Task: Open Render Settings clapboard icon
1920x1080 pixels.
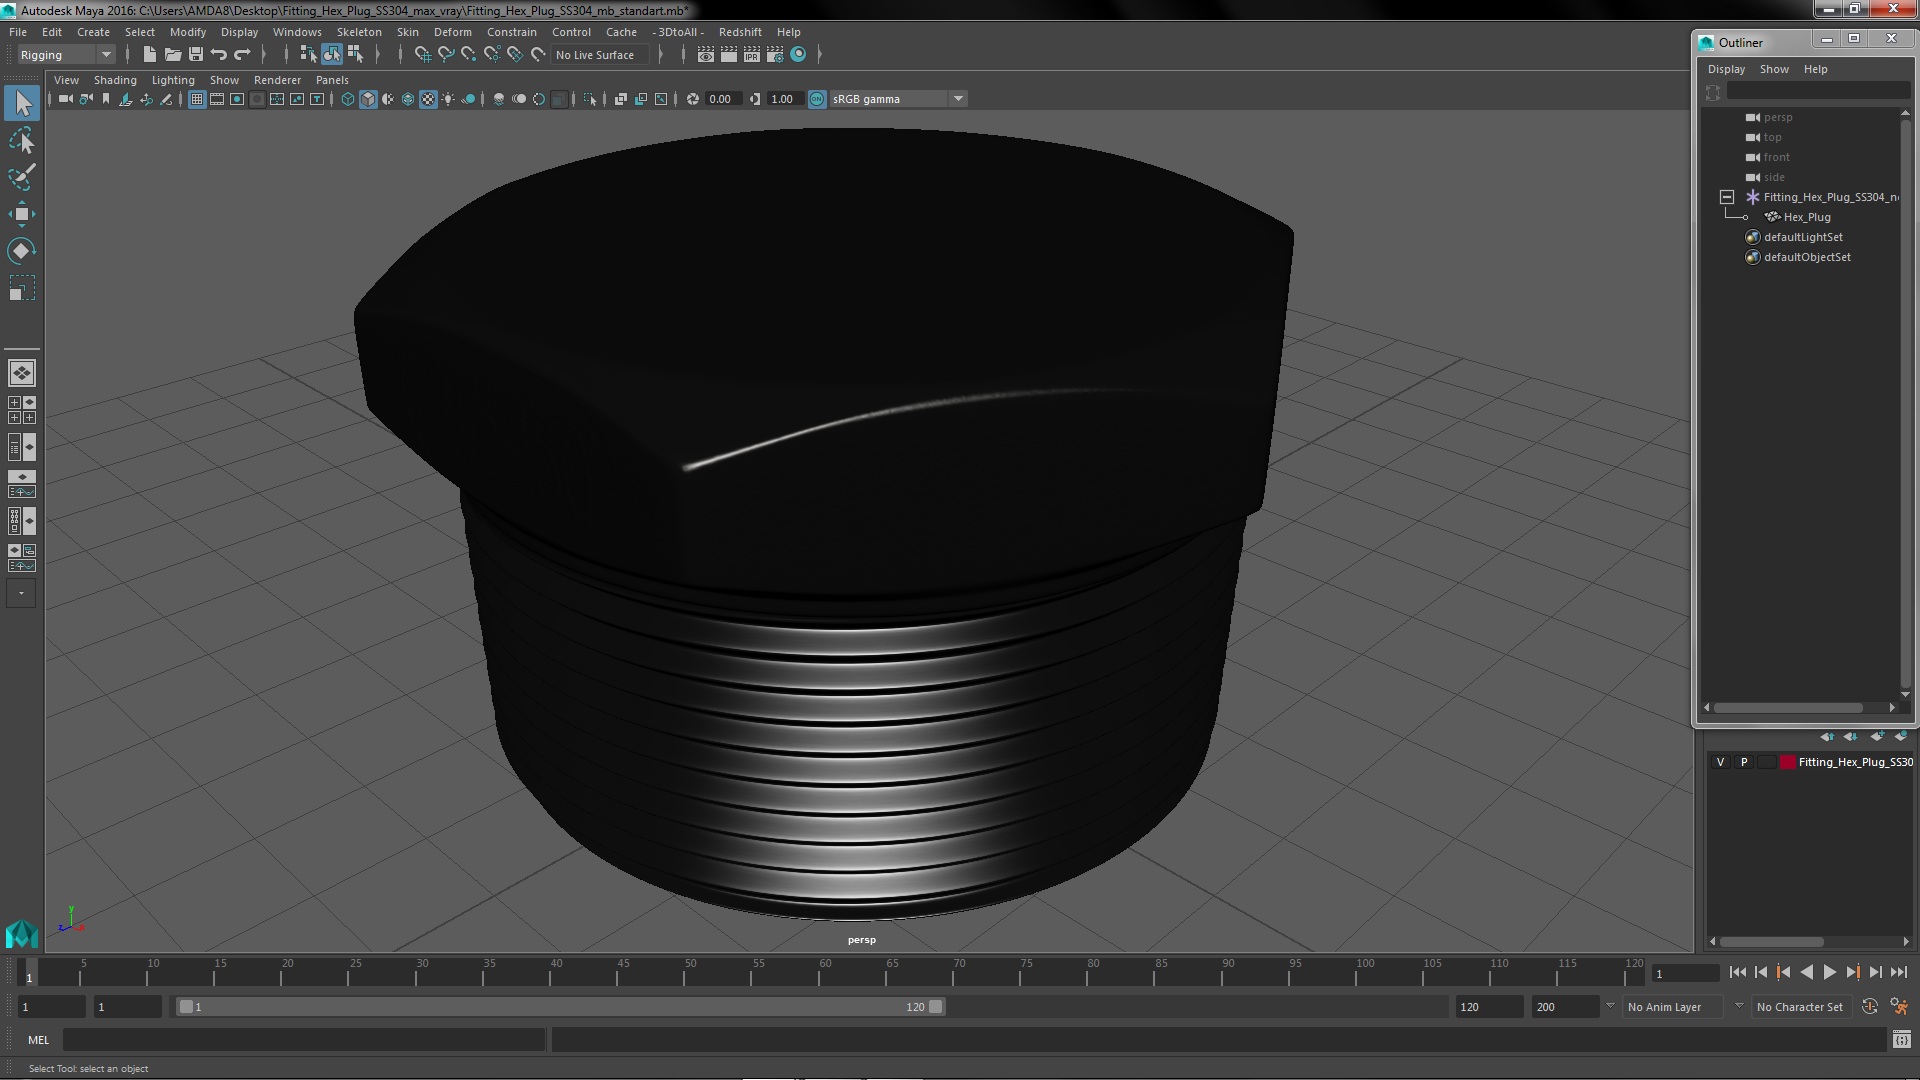Action: 774,55
